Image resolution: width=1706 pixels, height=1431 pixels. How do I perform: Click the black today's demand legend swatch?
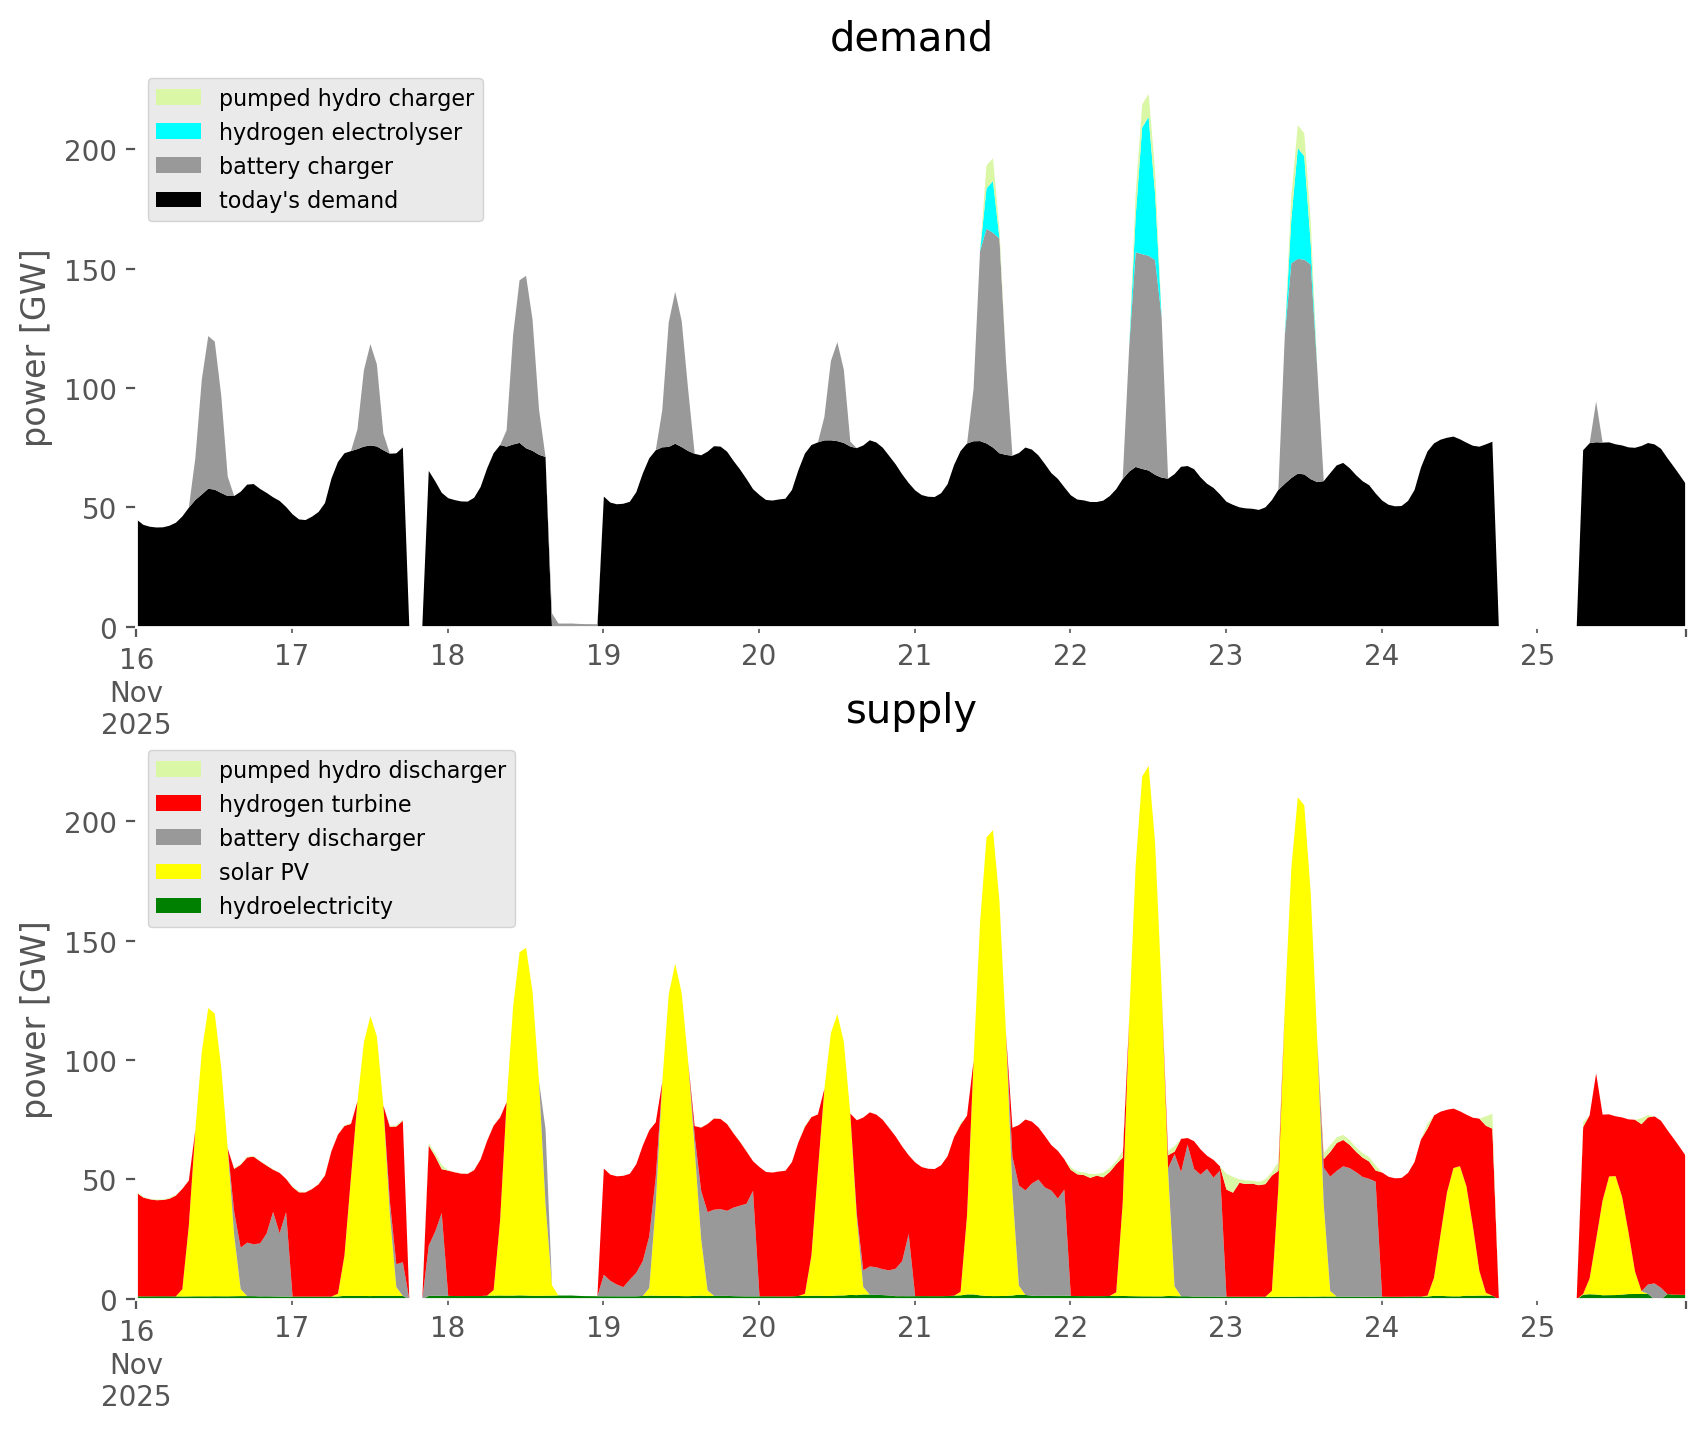(179, 200)
